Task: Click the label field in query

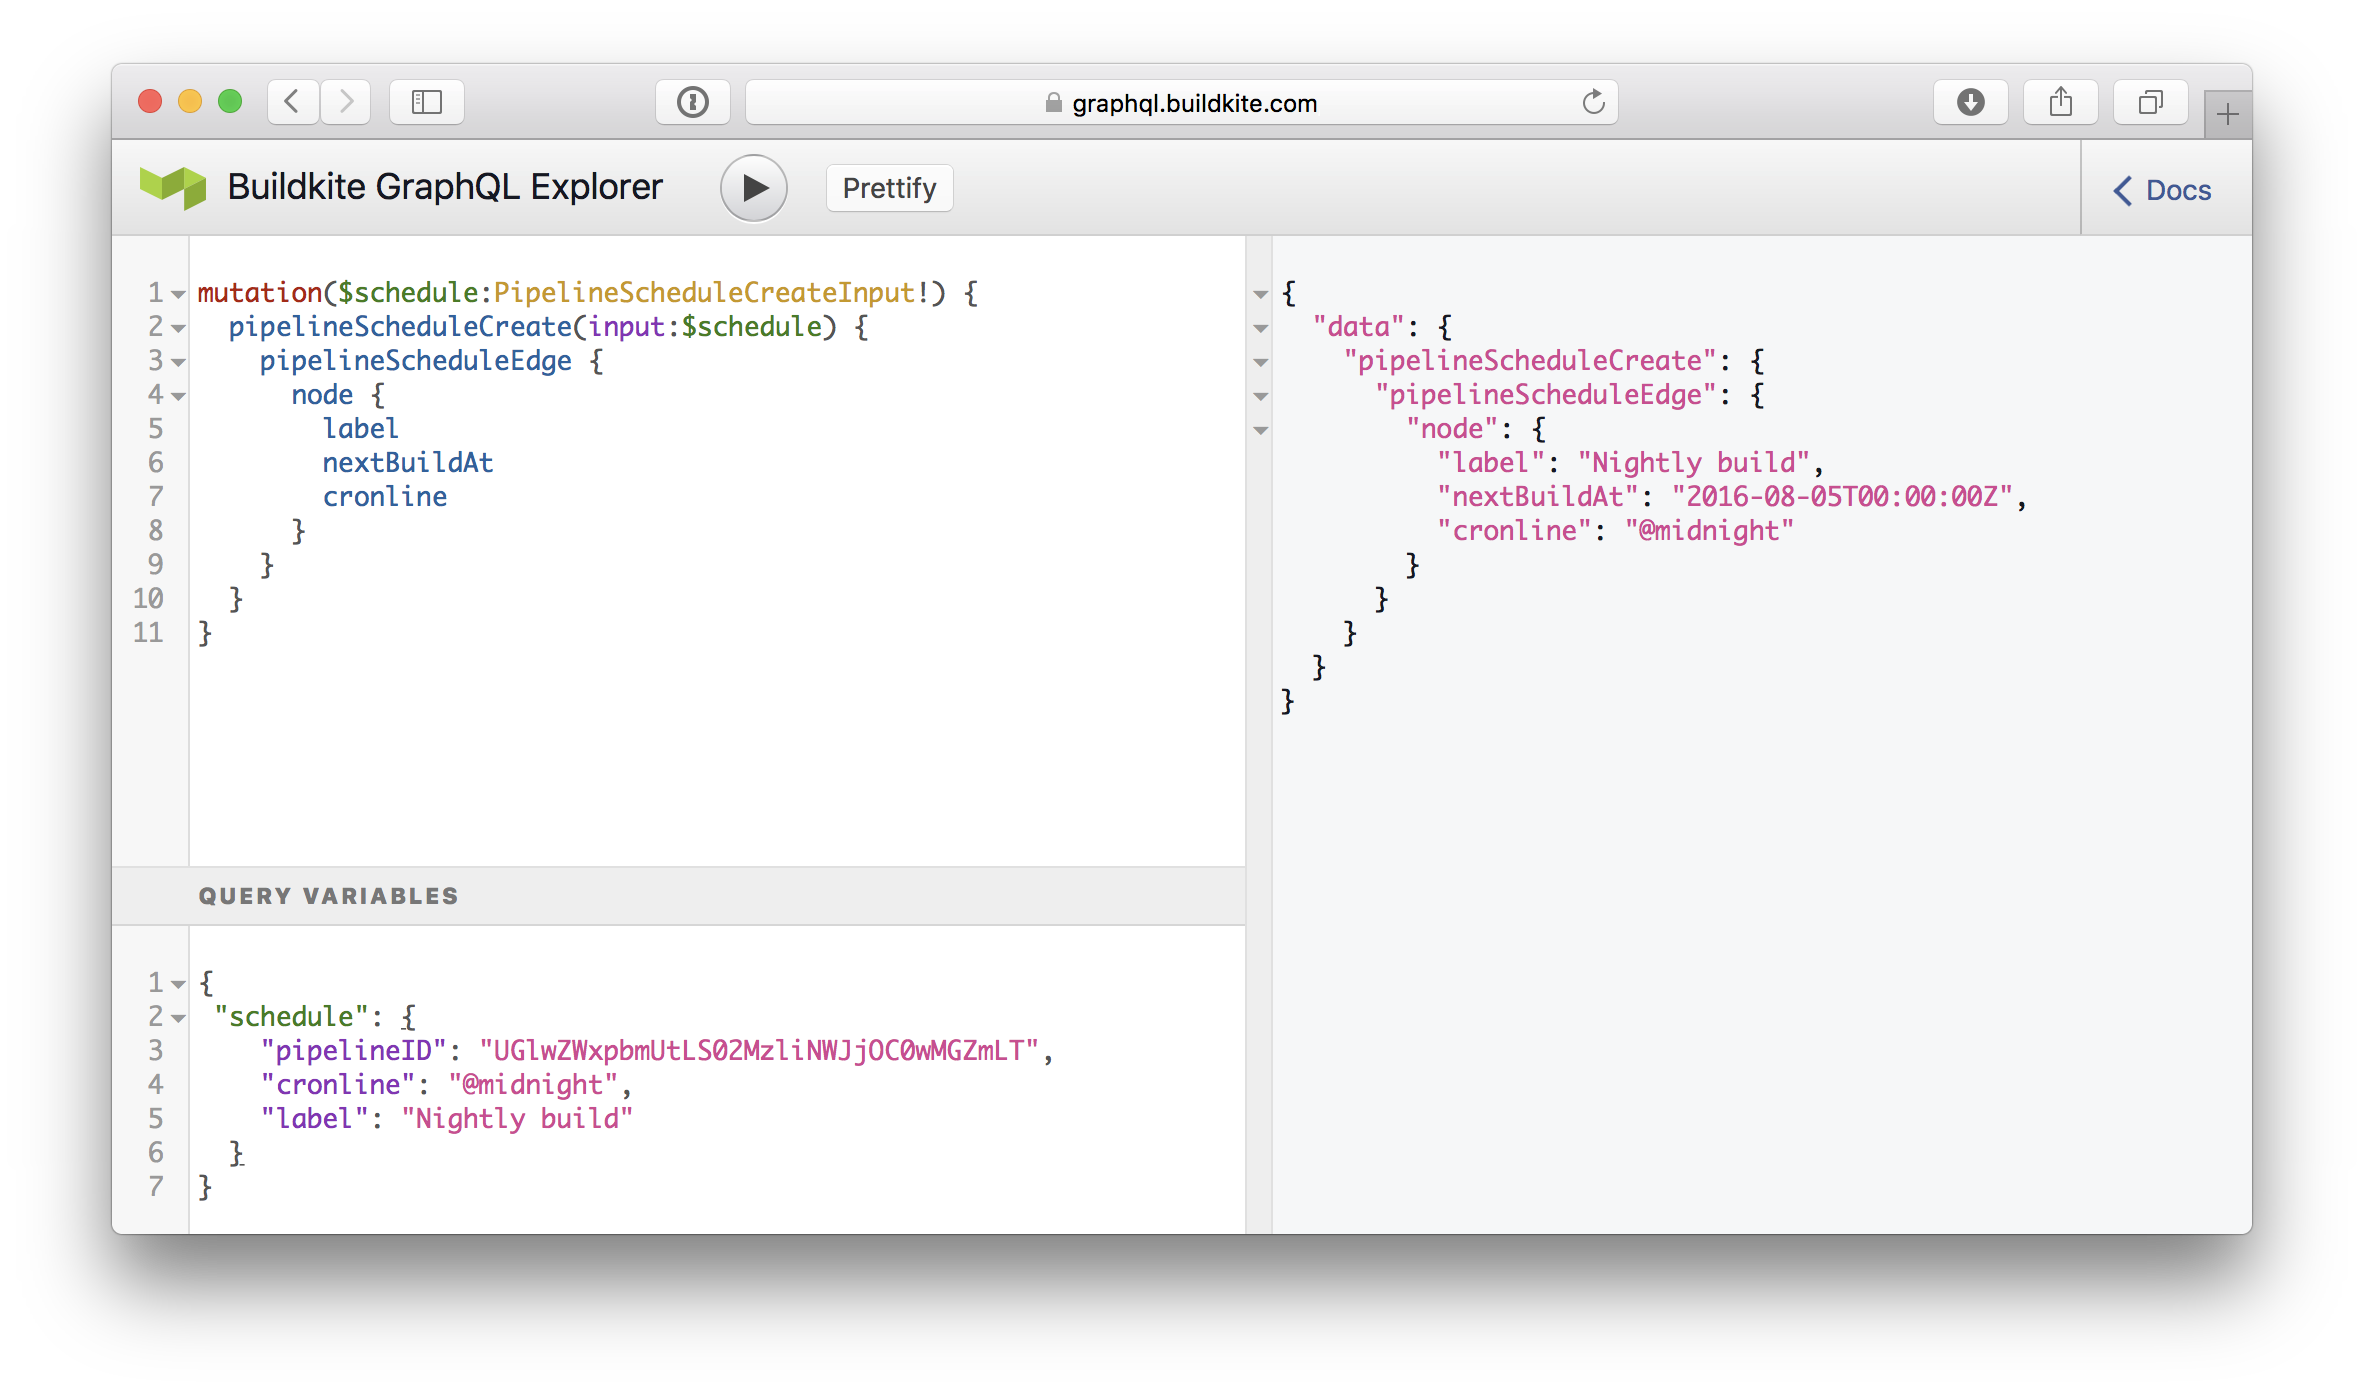Action: point(360,428)
